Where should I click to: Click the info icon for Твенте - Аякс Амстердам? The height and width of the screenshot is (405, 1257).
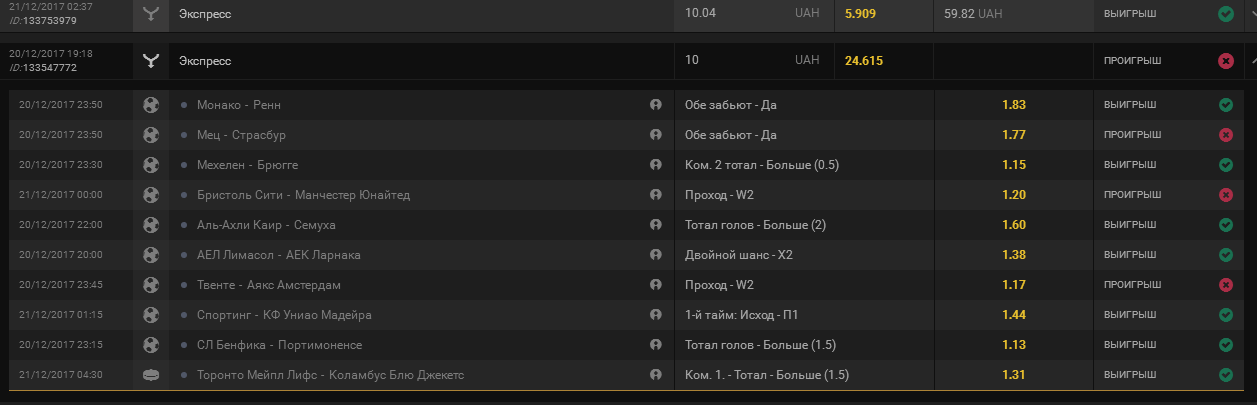656,285
